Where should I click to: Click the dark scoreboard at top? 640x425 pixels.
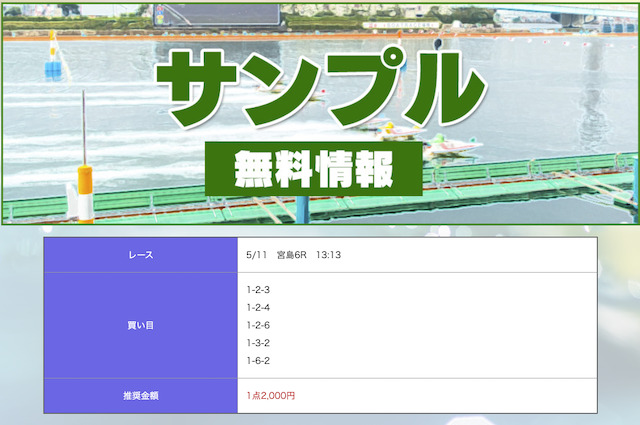click(216, 14)
